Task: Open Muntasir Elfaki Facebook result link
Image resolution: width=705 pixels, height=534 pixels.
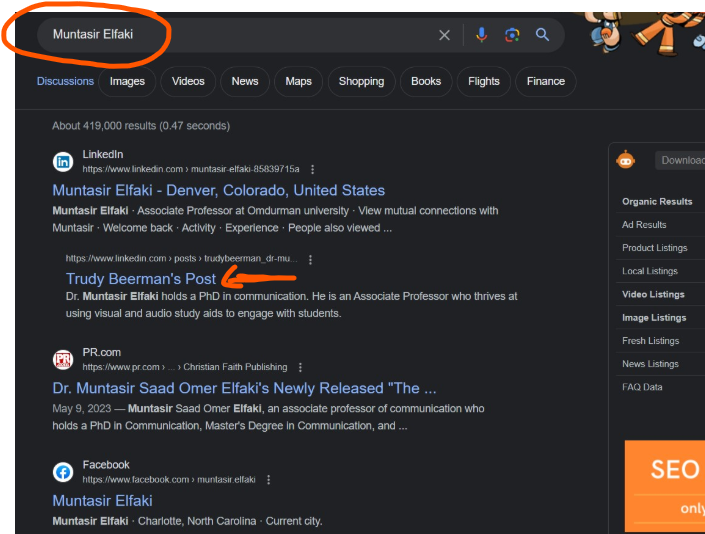Action: pyautogui.click(x=103, y=500)
